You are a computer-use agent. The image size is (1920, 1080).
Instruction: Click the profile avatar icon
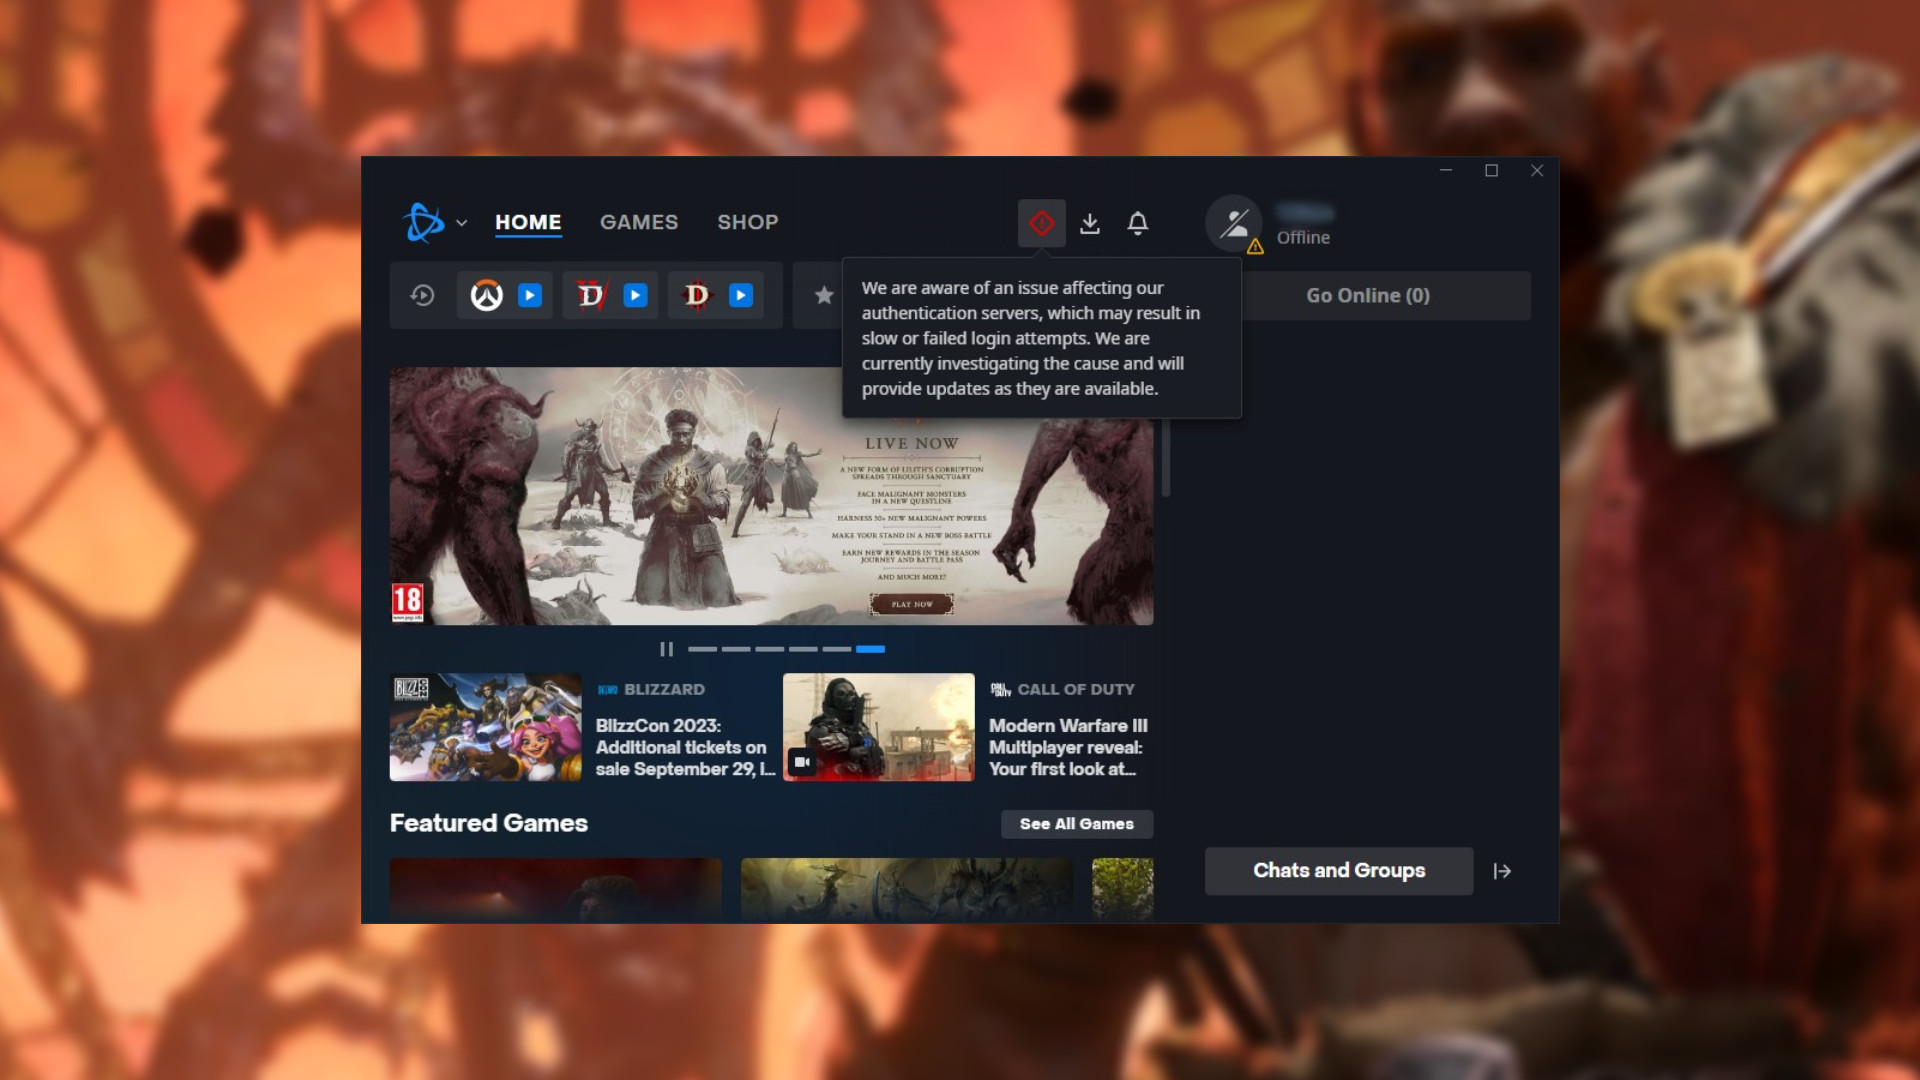point(1233,223)
